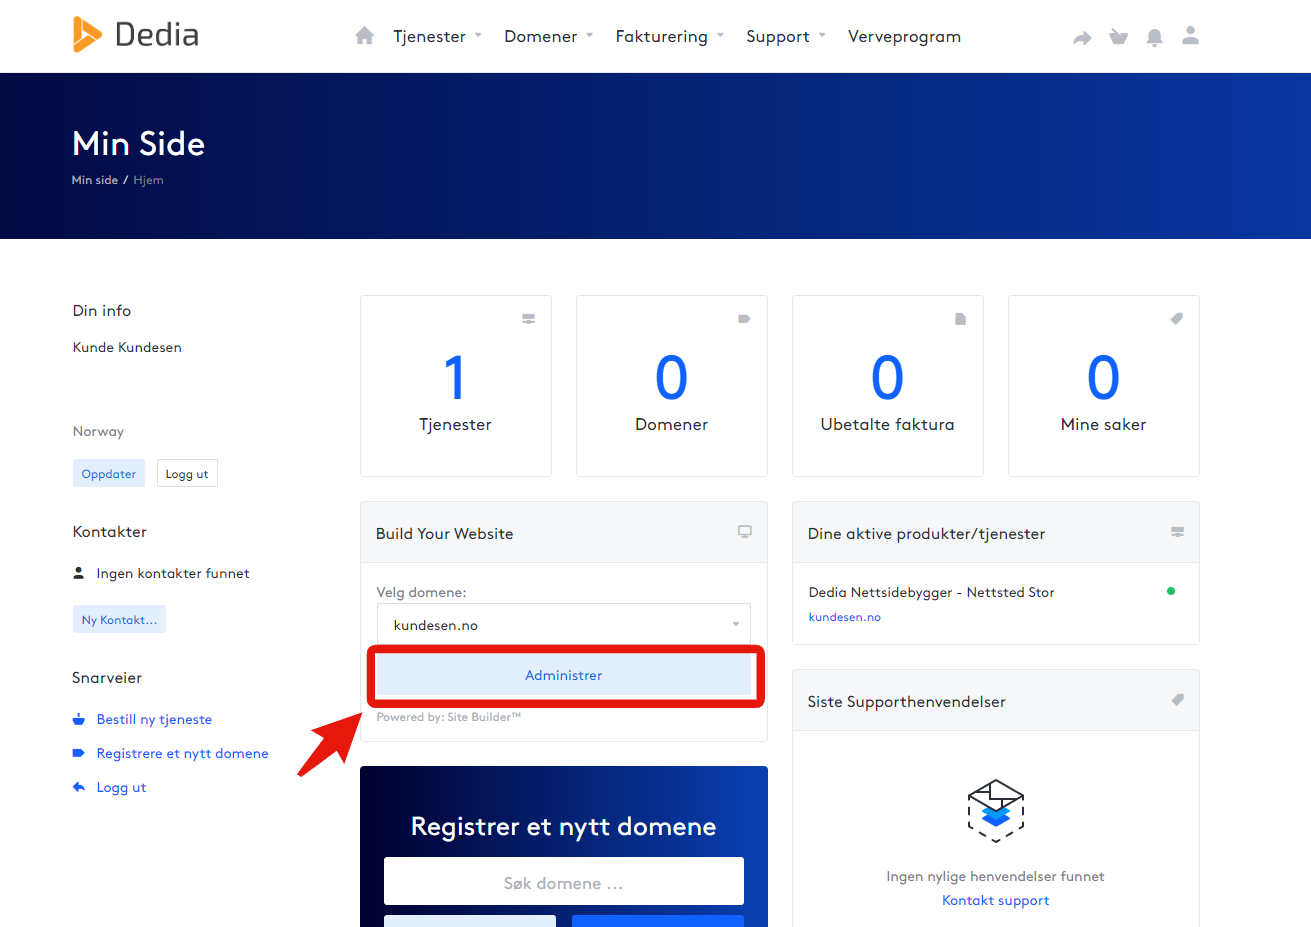
Task: Focus the Søk domene search field
Action: click(564, 881)
